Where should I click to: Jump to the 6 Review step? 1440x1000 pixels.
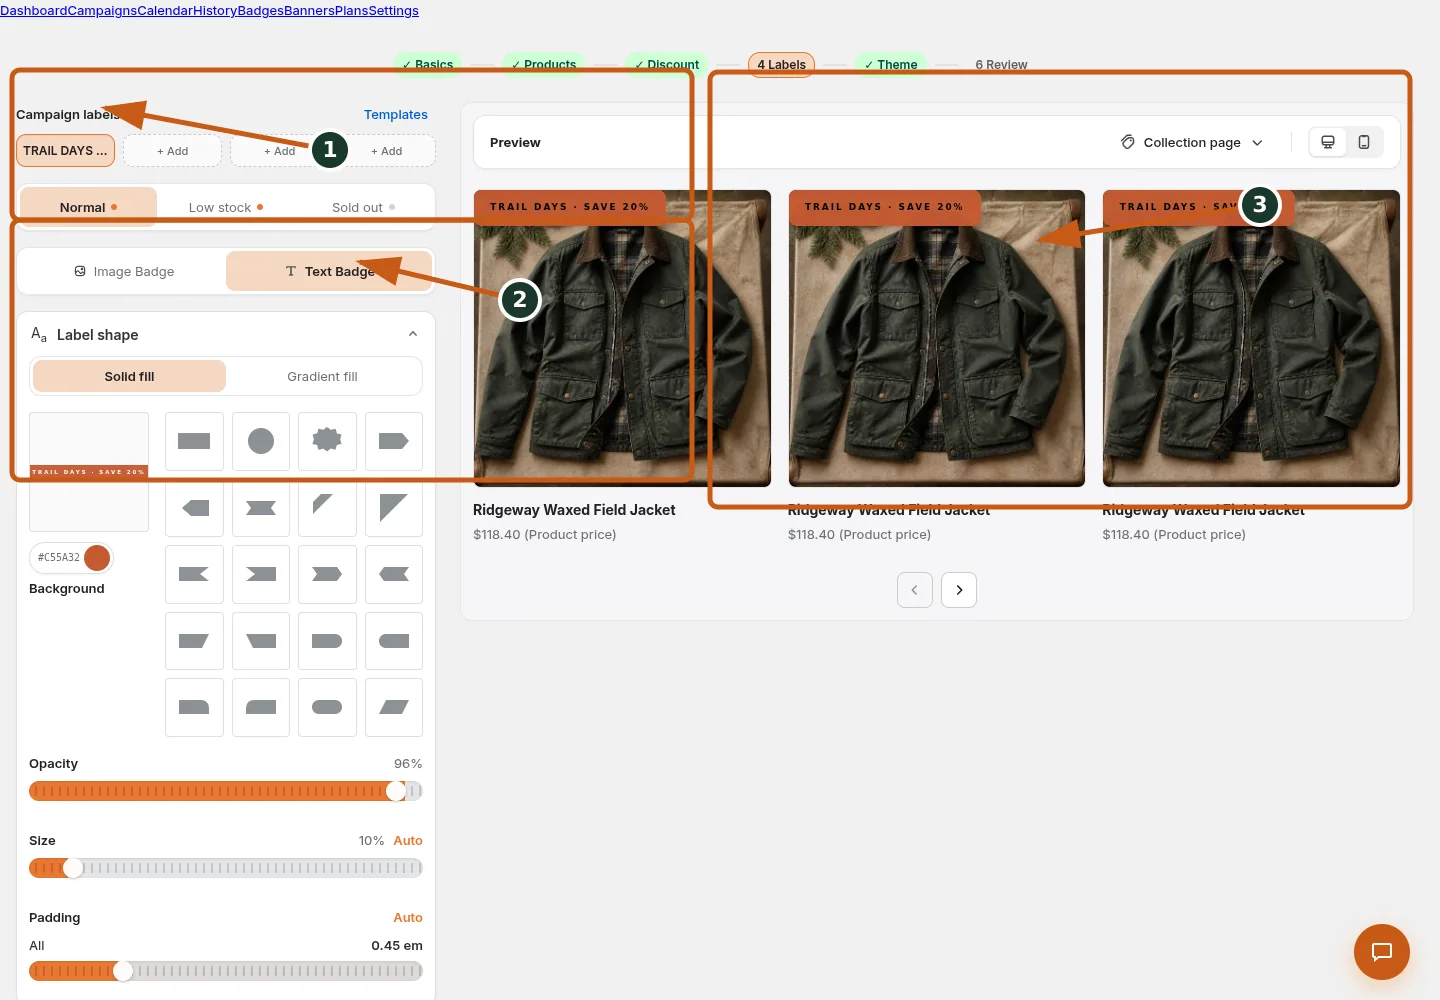click(x=1001, y=65)
